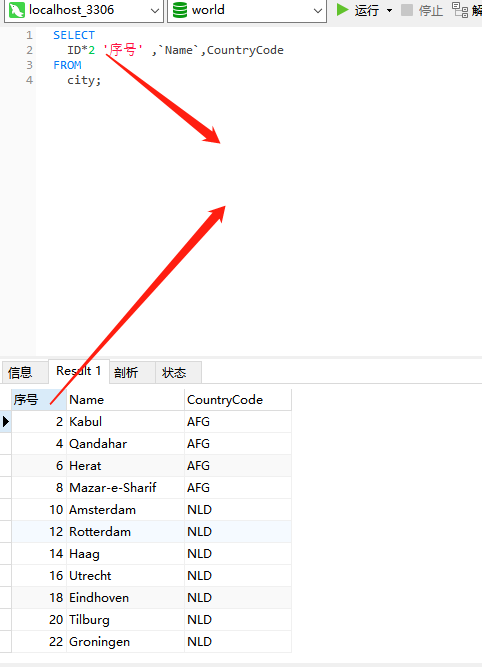Select the Qandahar cell

click(x=125, y=444)
